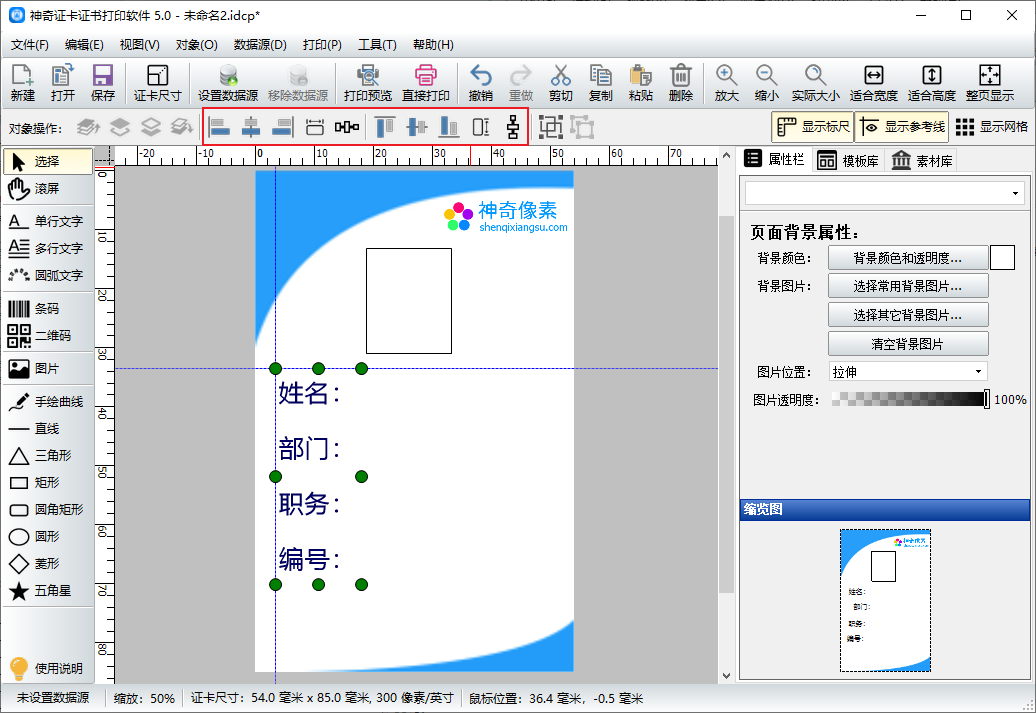Click 背景颜色和透明度... button
Viewport: 1036px width, 713px height.
click(907, 258)
